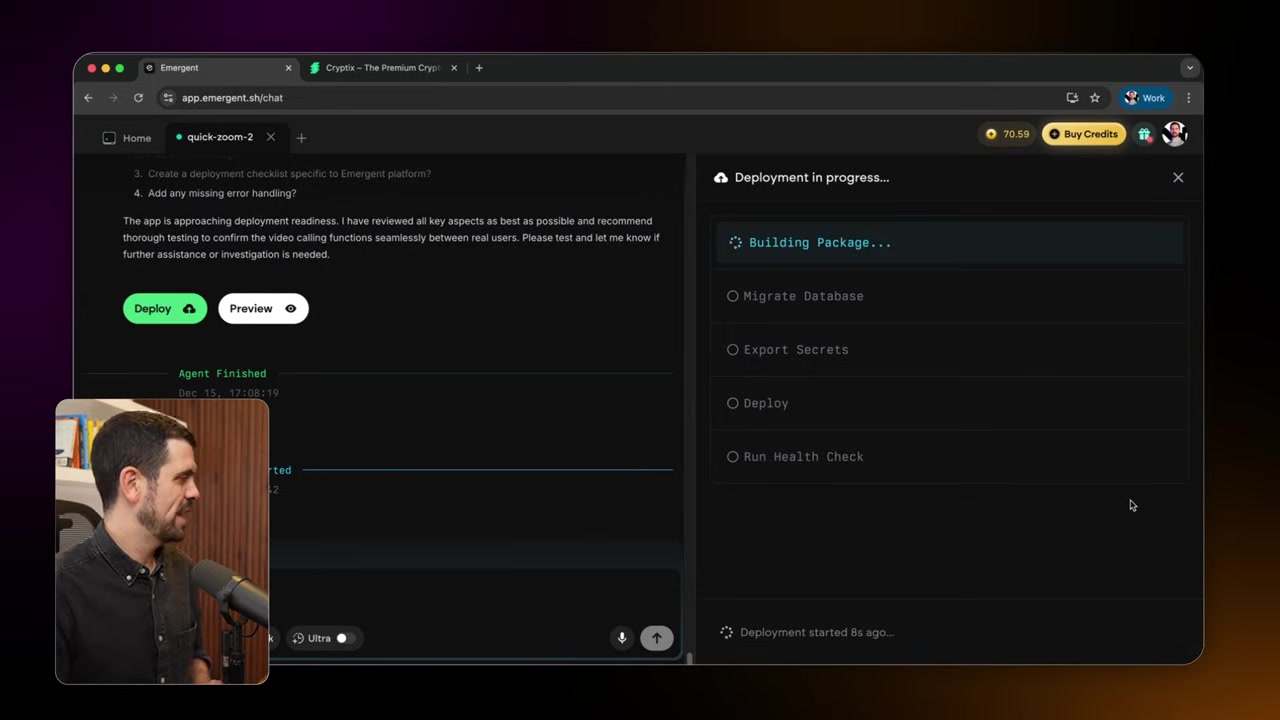Toggle the Ultra mode switch
This screenshot has width=1280, height=720.
342,638
